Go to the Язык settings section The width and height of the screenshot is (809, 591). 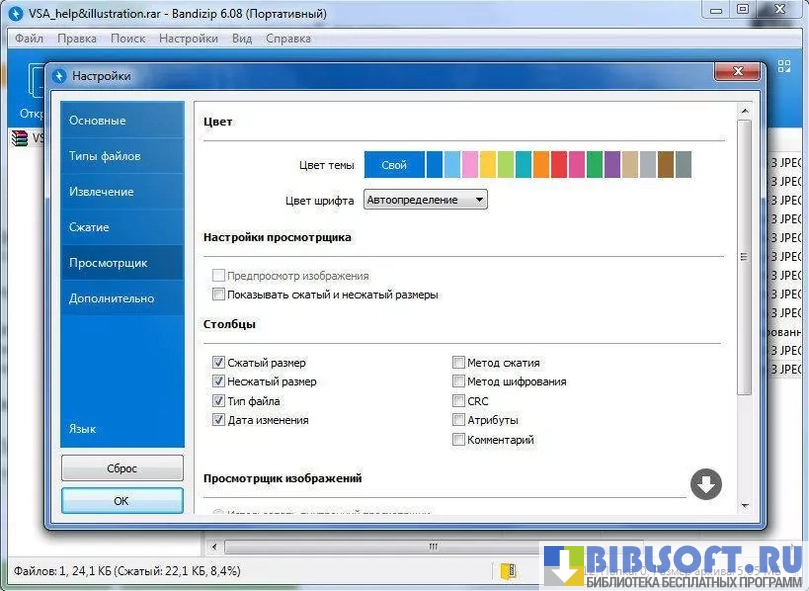82,428
